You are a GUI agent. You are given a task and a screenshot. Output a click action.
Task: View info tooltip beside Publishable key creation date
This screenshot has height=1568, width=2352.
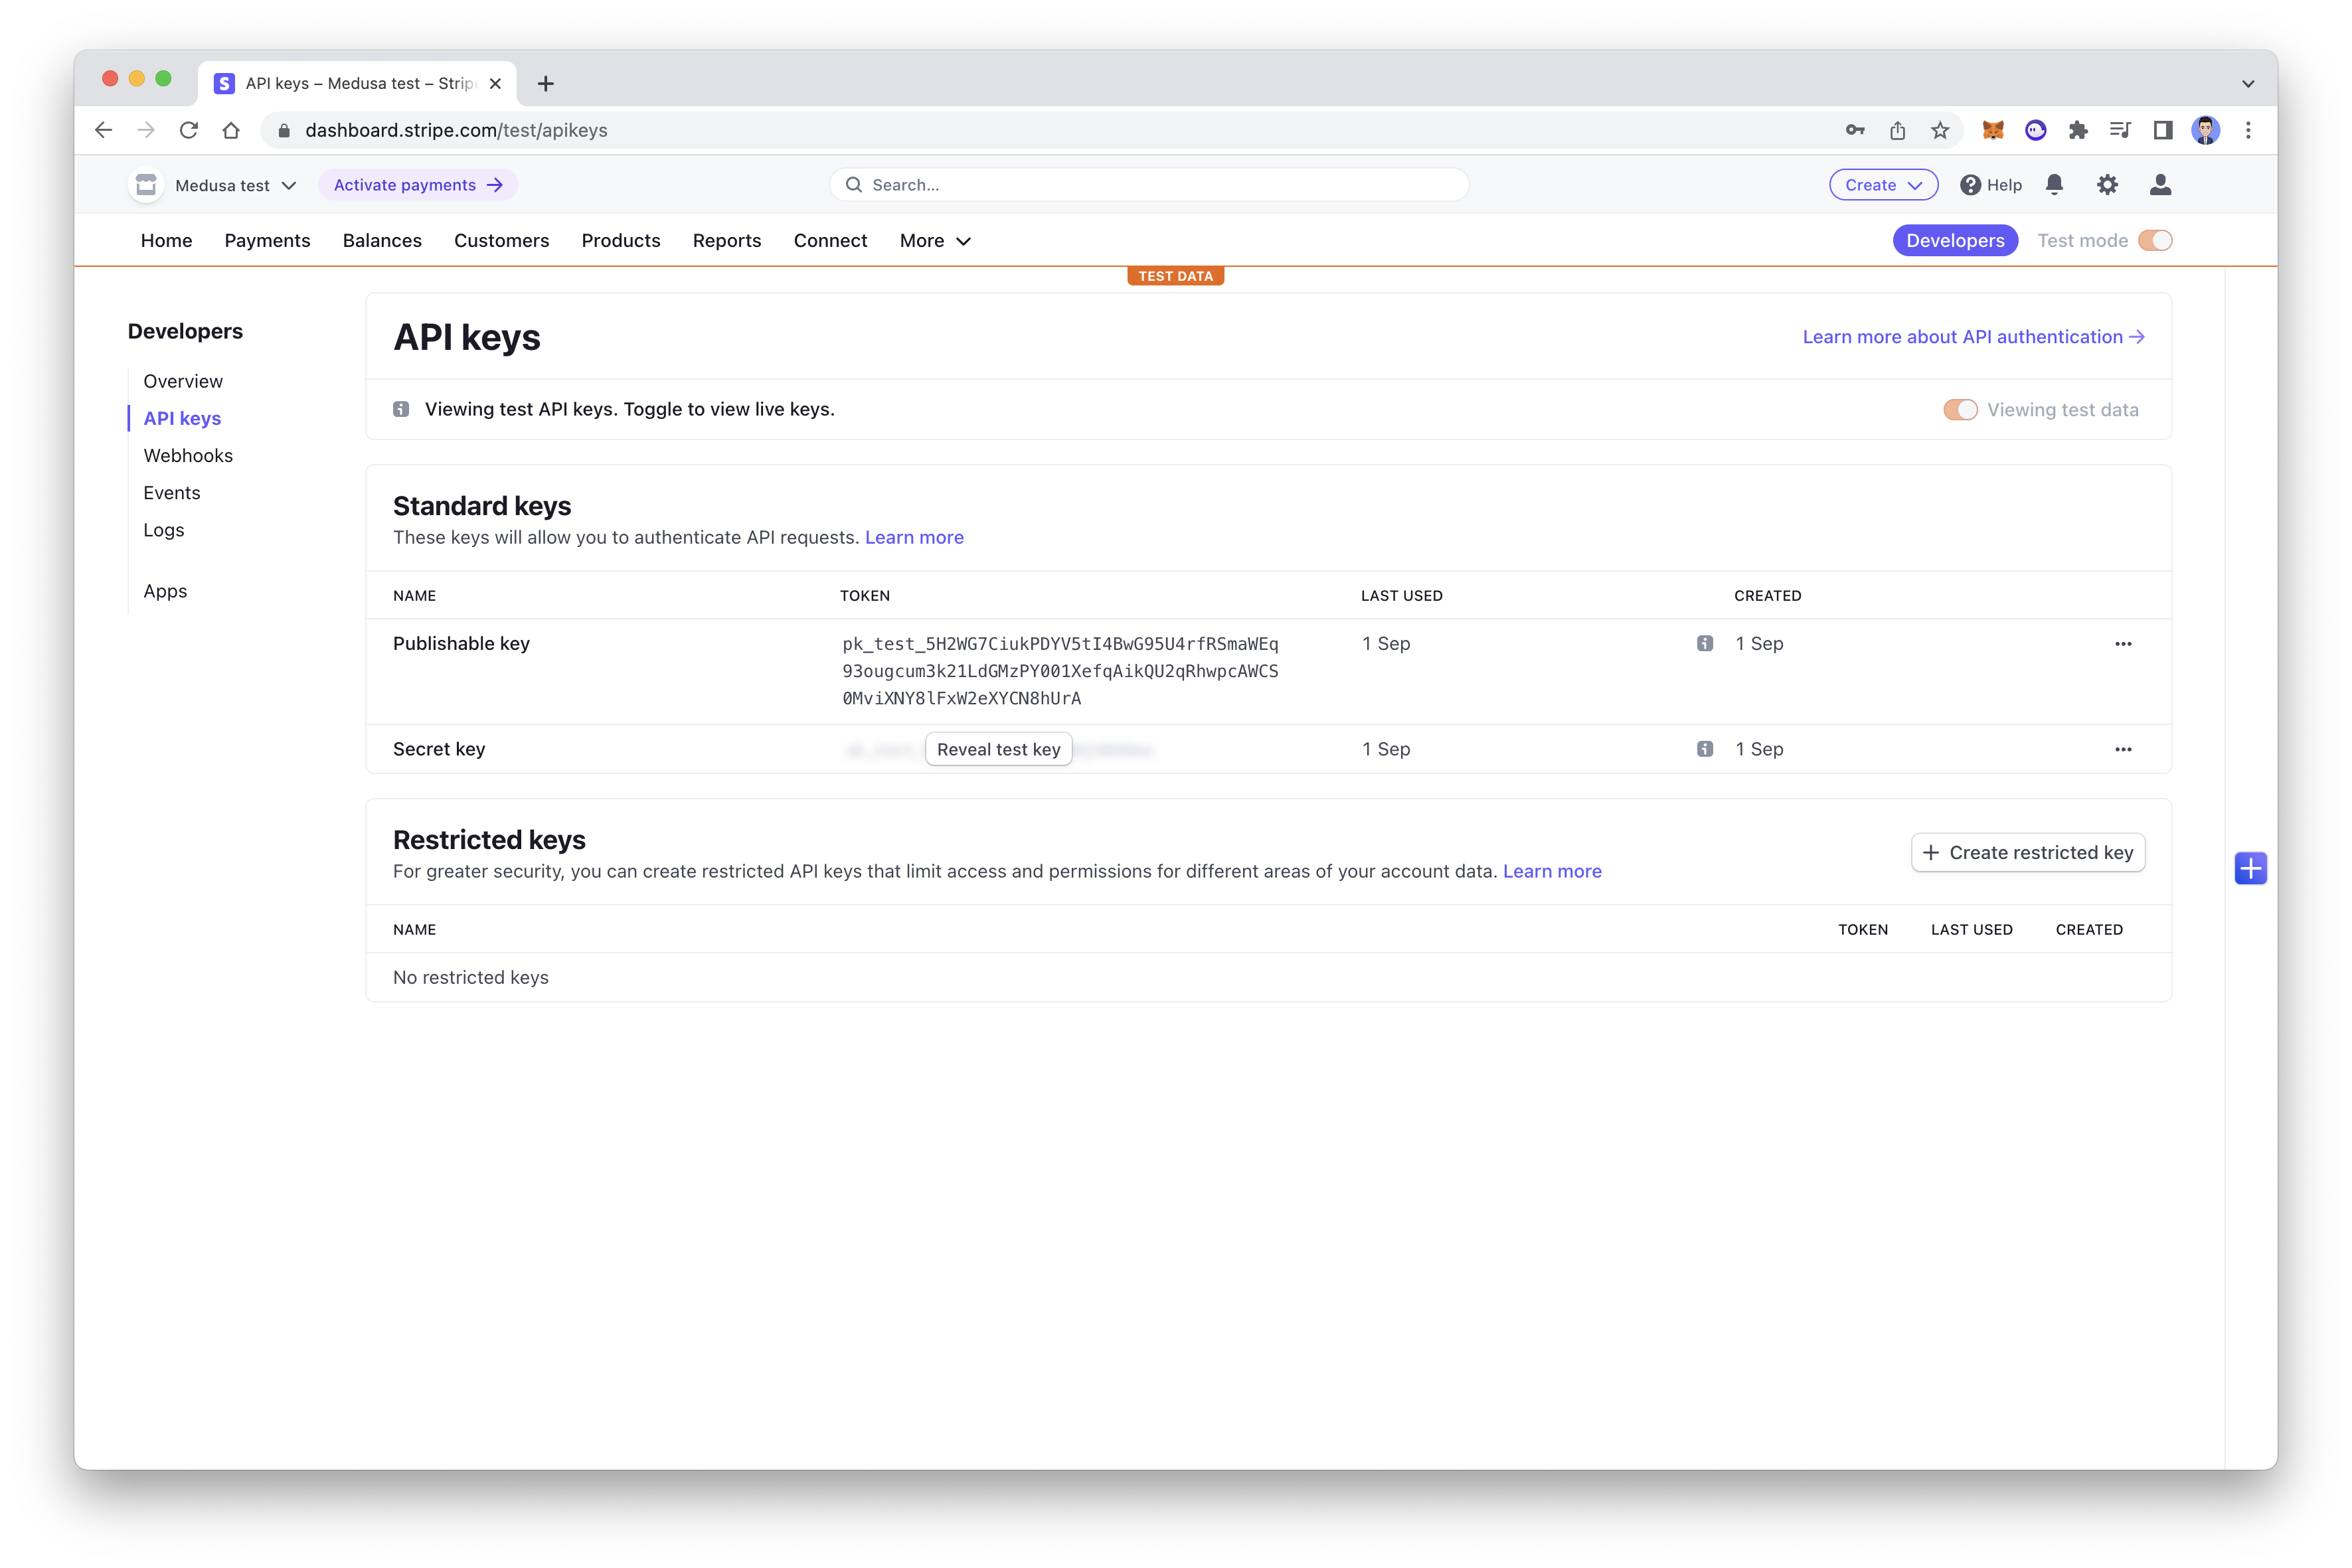pos(1705,643)
